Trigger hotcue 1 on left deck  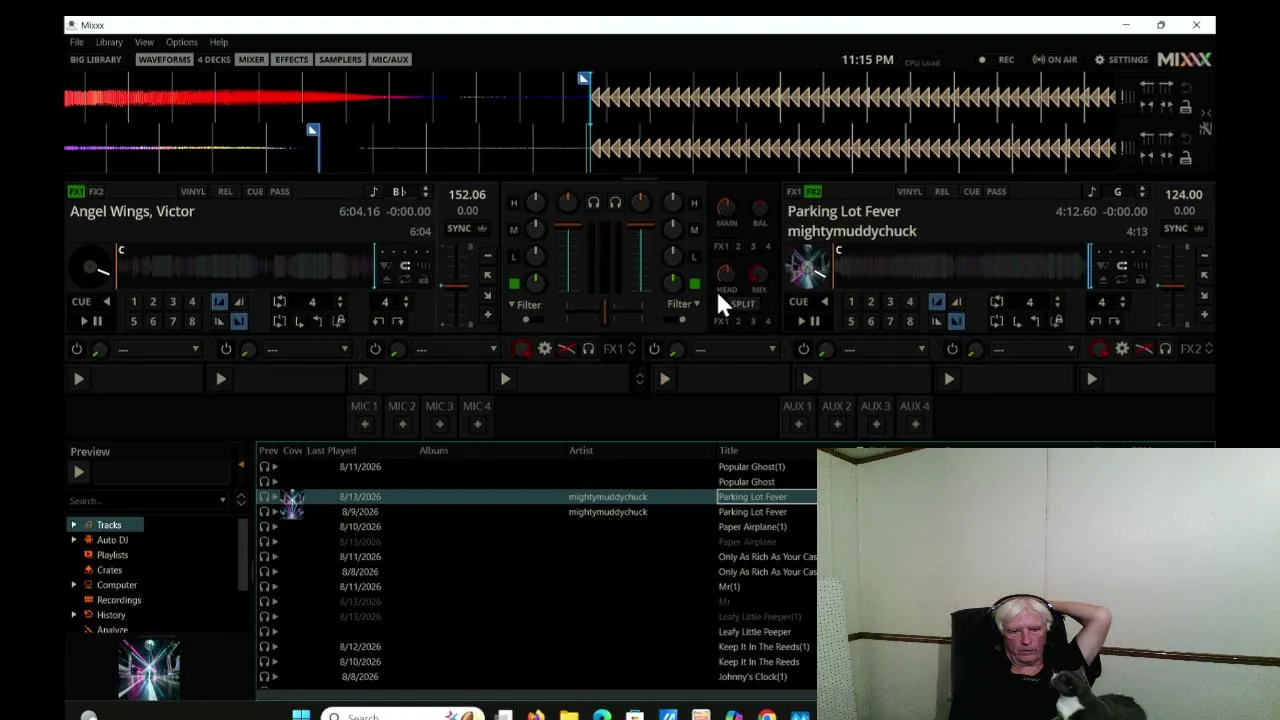pyautogui.click(x=133, y=302)
